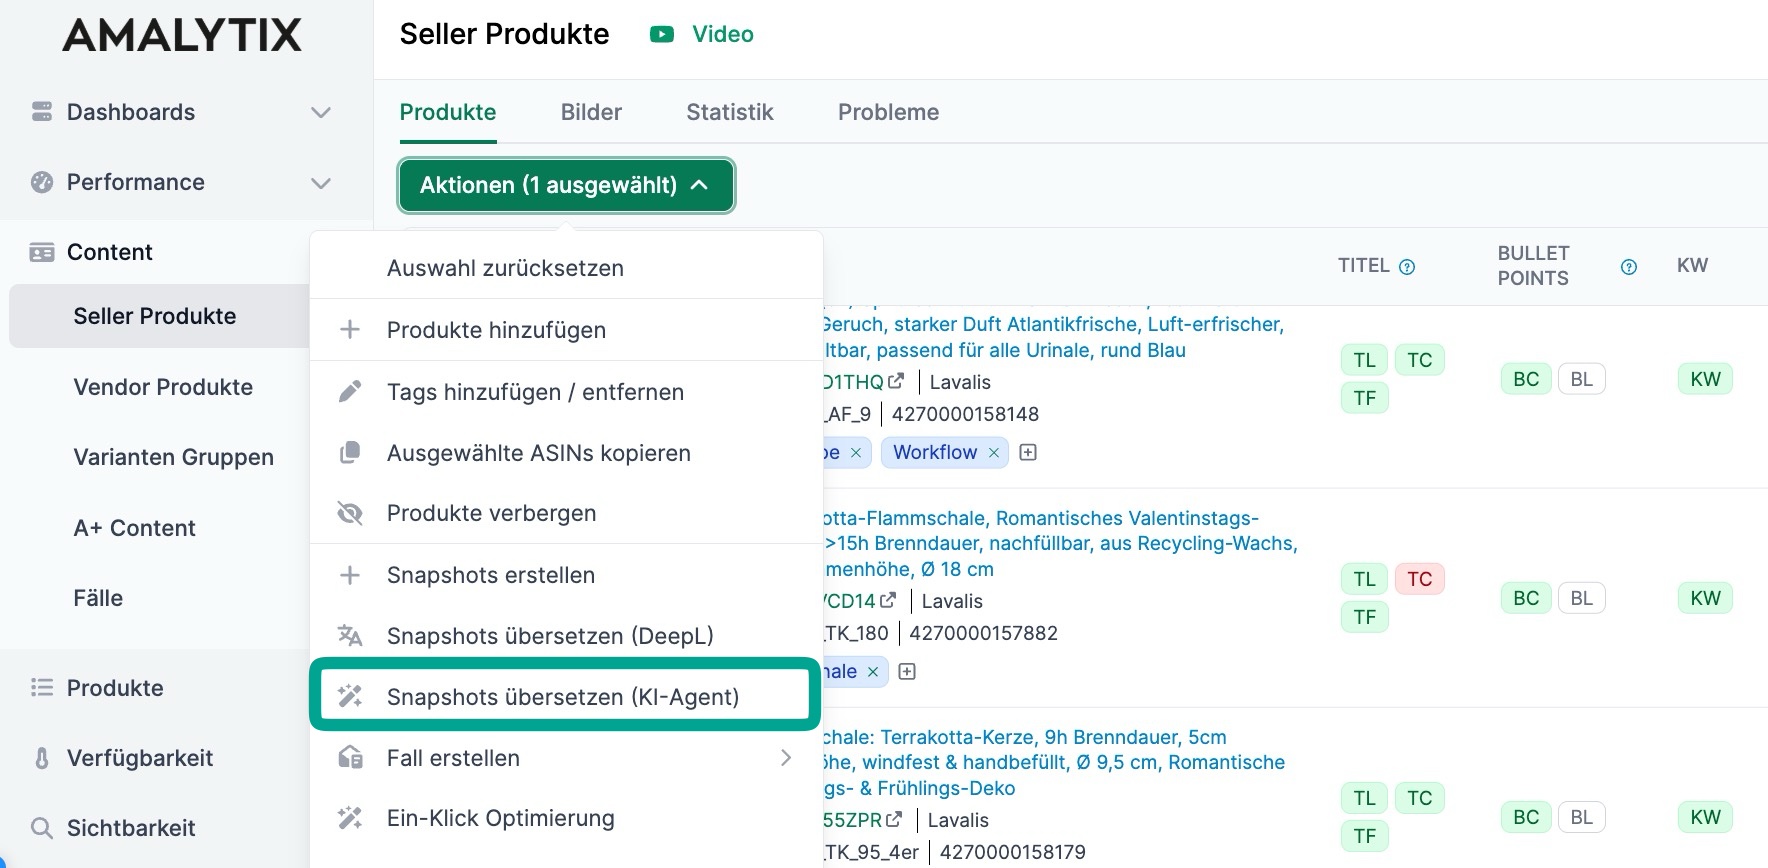Click the pencil icon beside Tags hinzufügen / entfernen

coord(350,391)
